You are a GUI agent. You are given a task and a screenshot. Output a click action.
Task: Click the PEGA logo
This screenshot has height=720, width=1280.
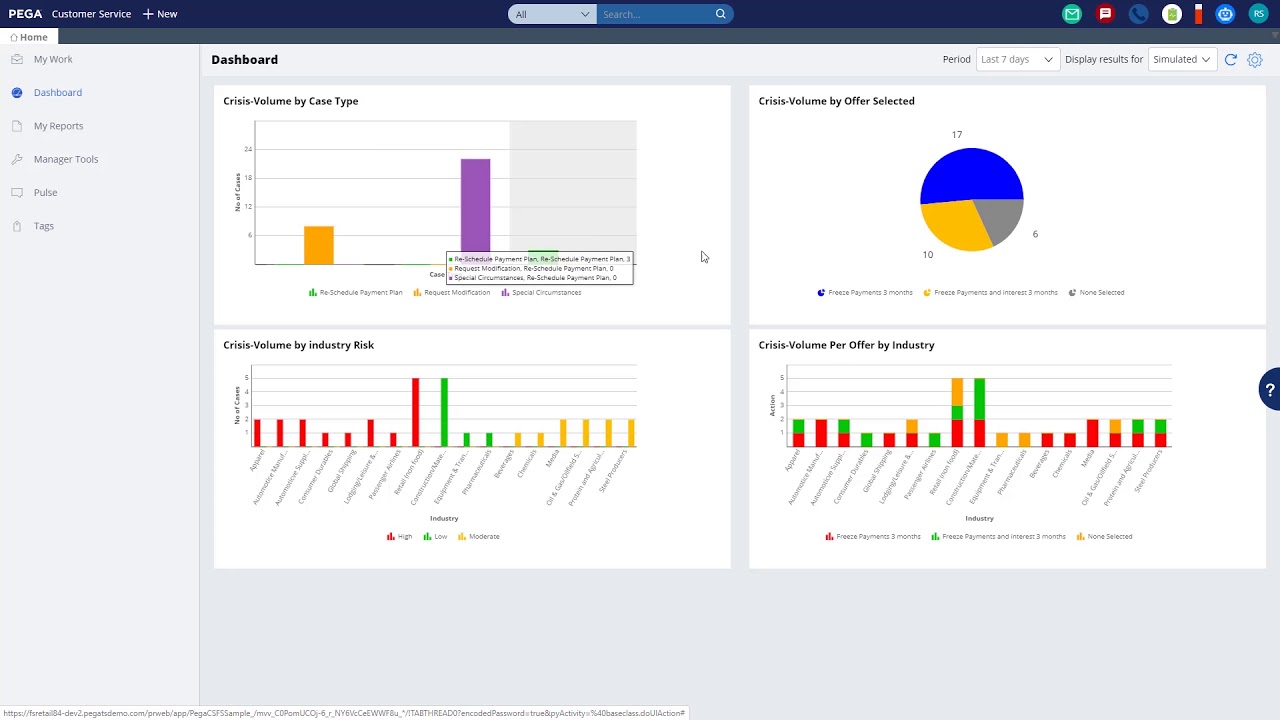25,14
